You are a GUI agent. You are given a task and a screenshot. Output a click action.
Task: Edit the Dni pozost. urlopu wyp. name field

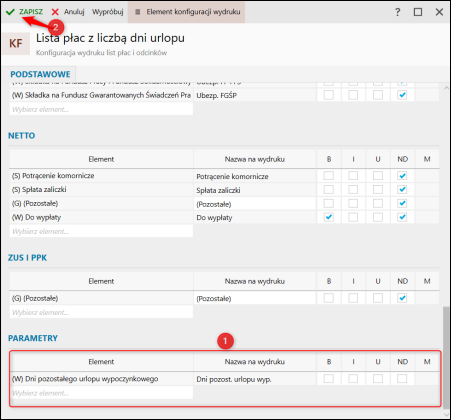pos(255,379)
